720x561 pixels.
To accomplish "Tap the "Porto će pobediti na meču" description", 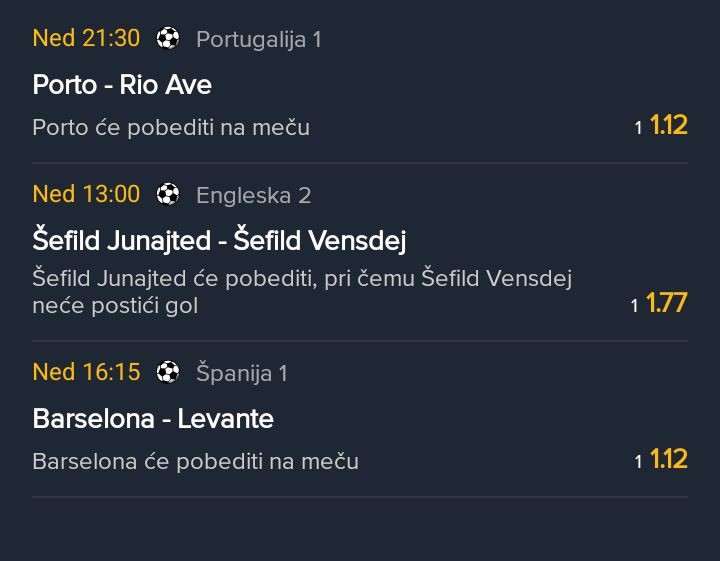I will coord(171,128).
